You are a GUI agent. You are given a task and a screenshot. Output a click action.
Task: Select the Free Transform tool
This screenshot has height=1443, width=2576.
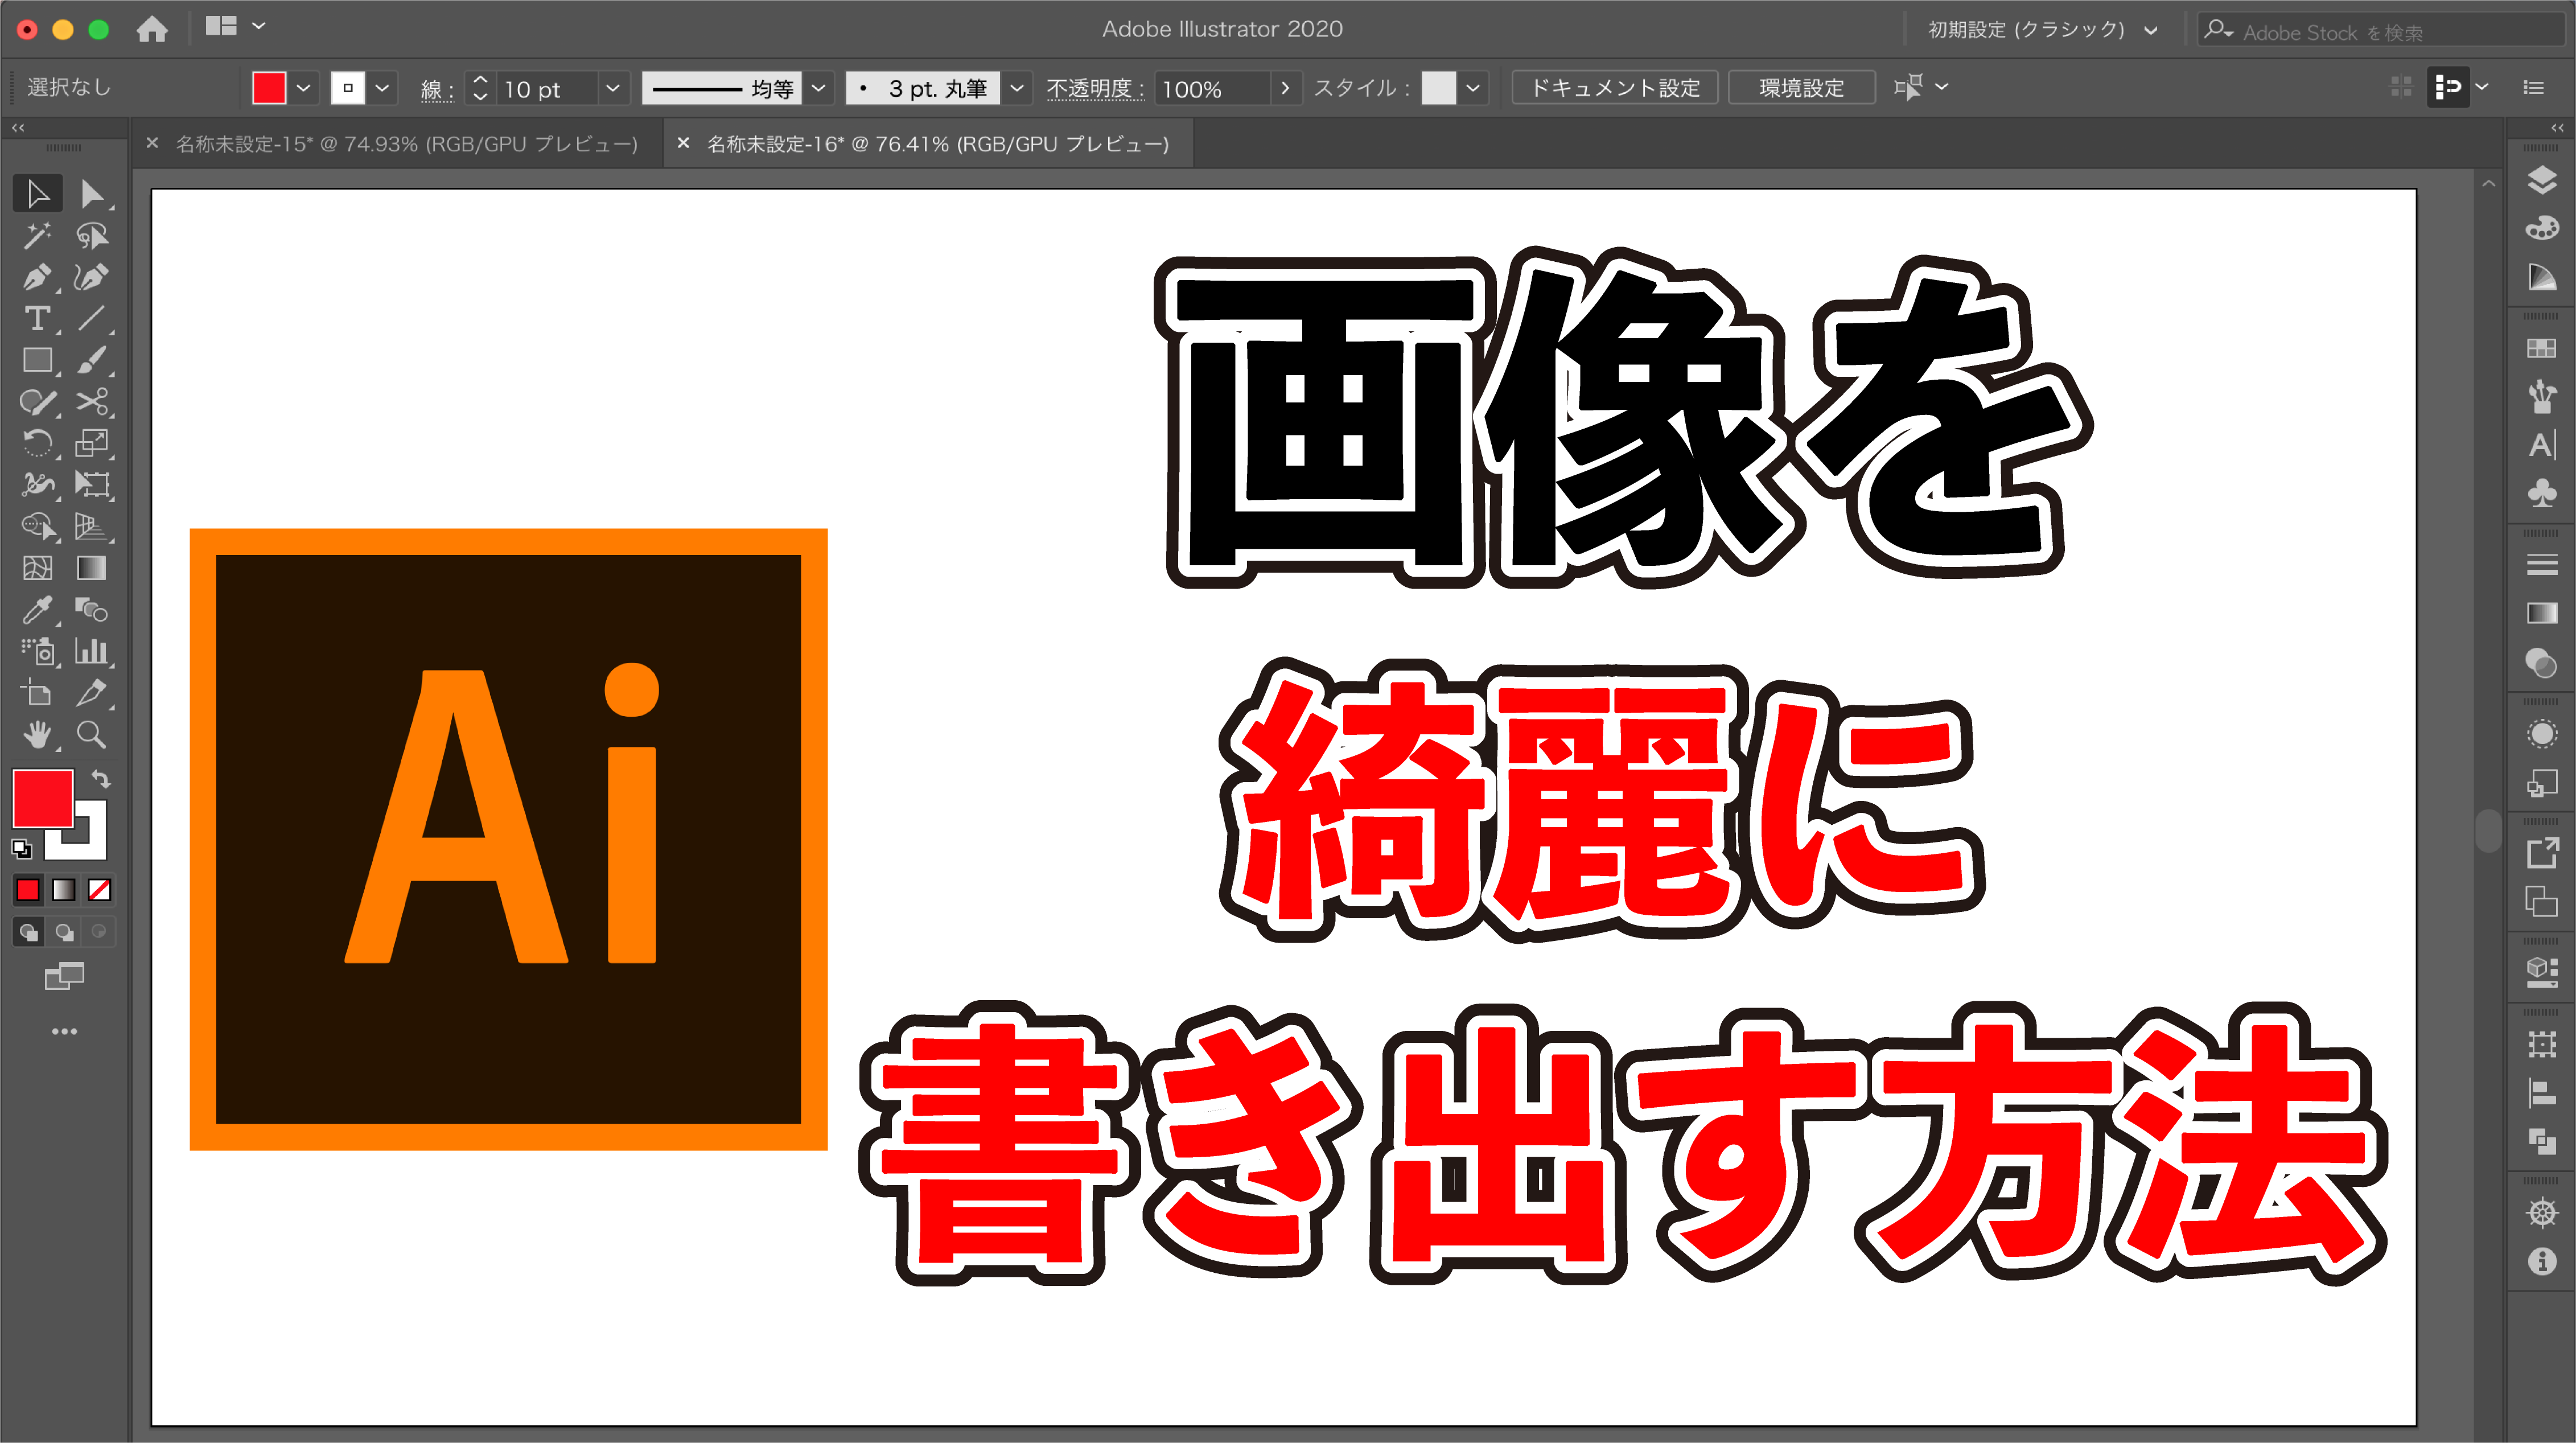[92, 485]
